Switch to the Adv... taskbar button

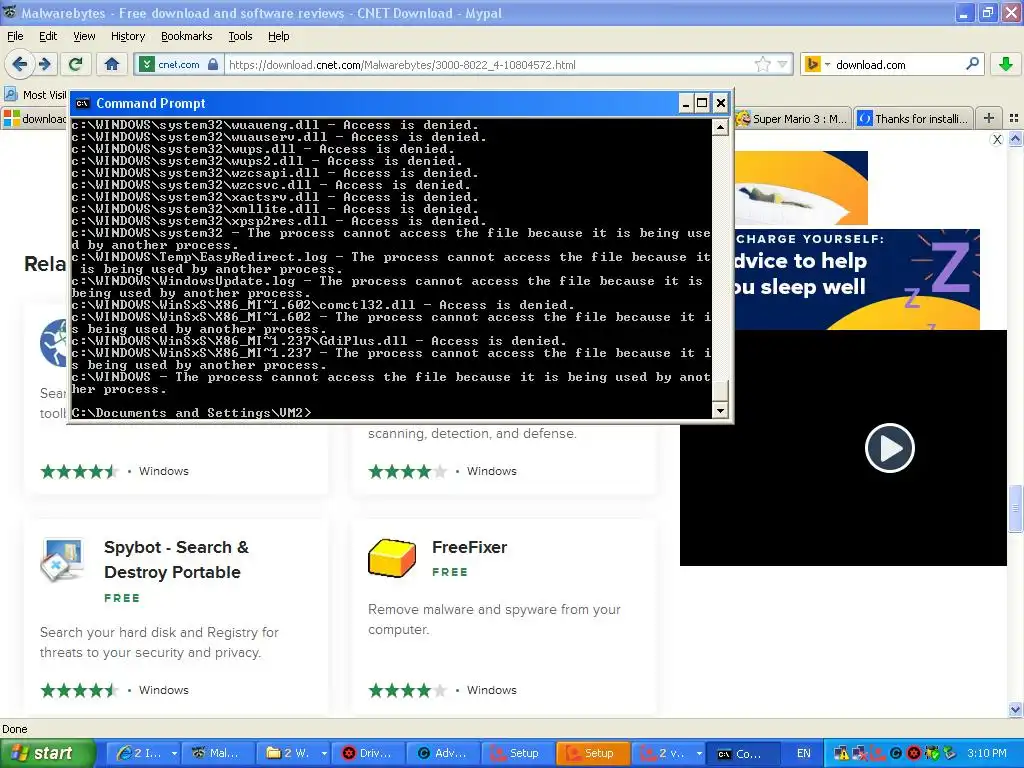coord(443,753)
